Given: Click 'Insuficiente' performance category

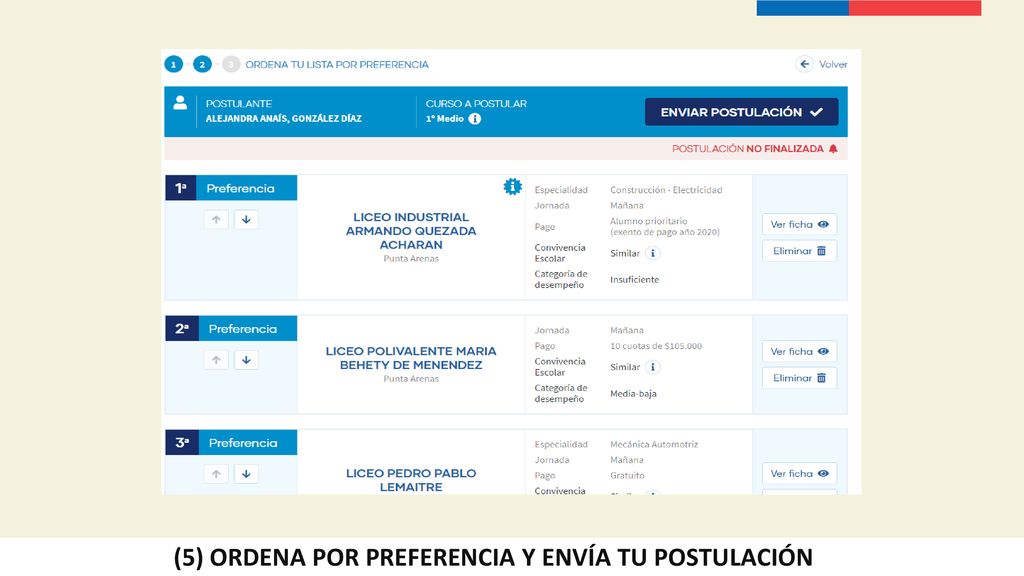Looking at the screenshot, I should [634, 280].
